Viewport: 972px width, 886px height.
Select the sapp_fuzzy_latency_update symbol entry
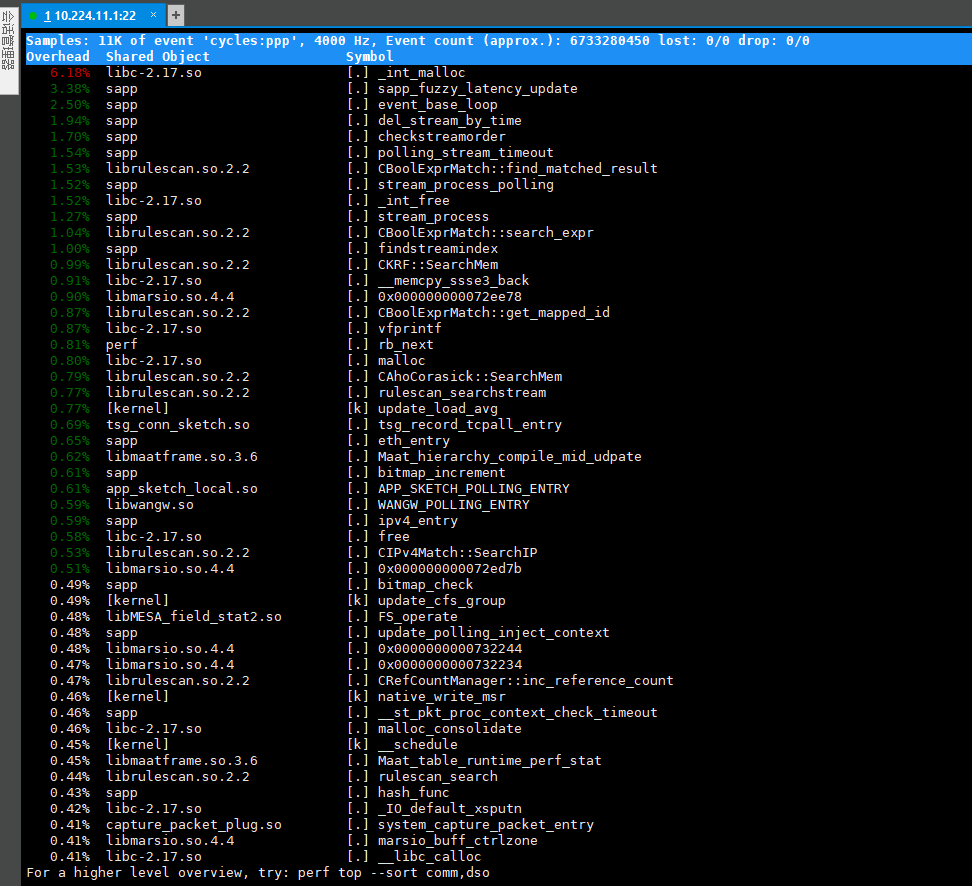click(477, 89)
